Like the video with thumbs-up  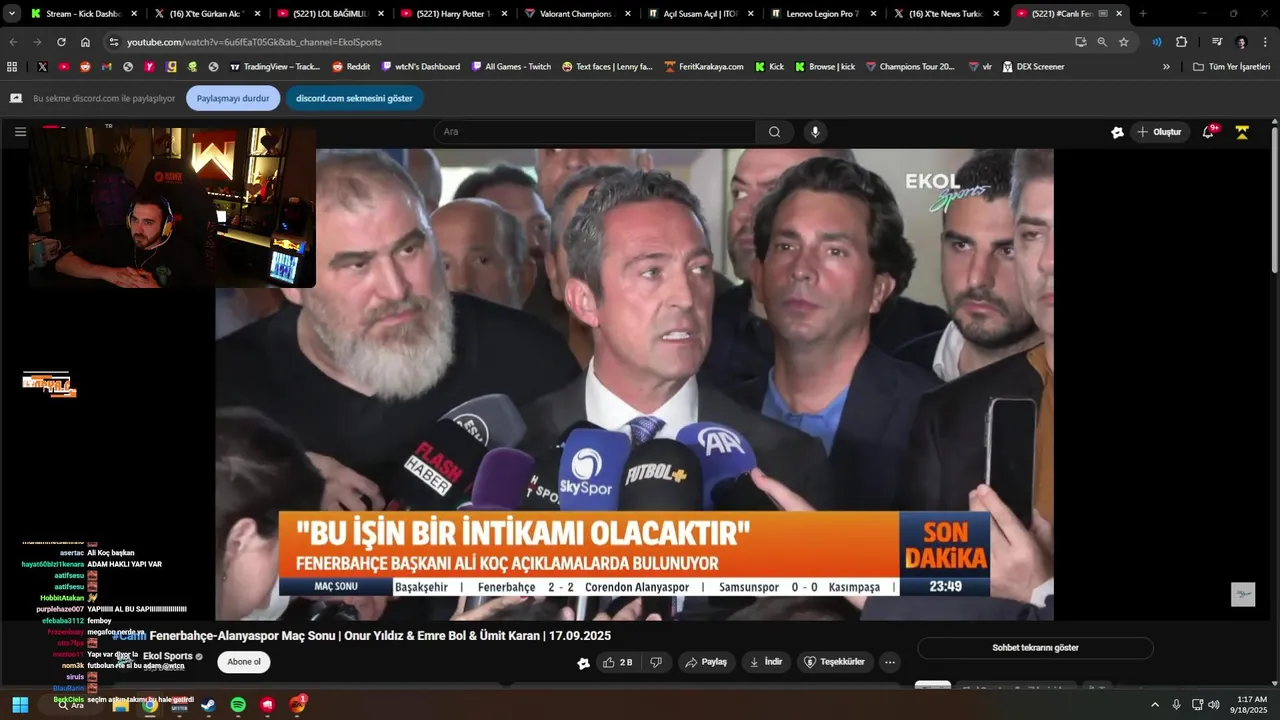click(617, 662)
